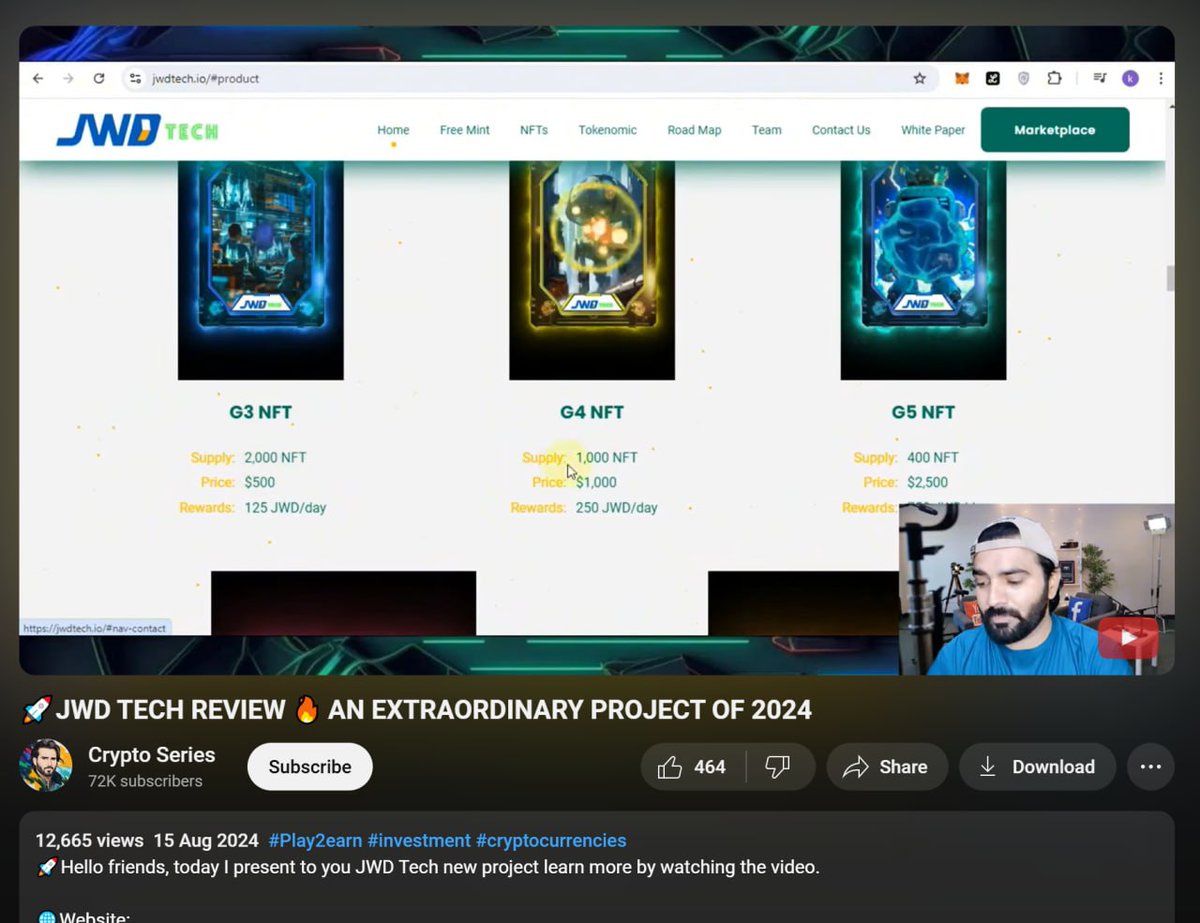This screenshot has height=923, width=1200.
Task: Click the Subscribe button
Action: [x=310, y=767]
